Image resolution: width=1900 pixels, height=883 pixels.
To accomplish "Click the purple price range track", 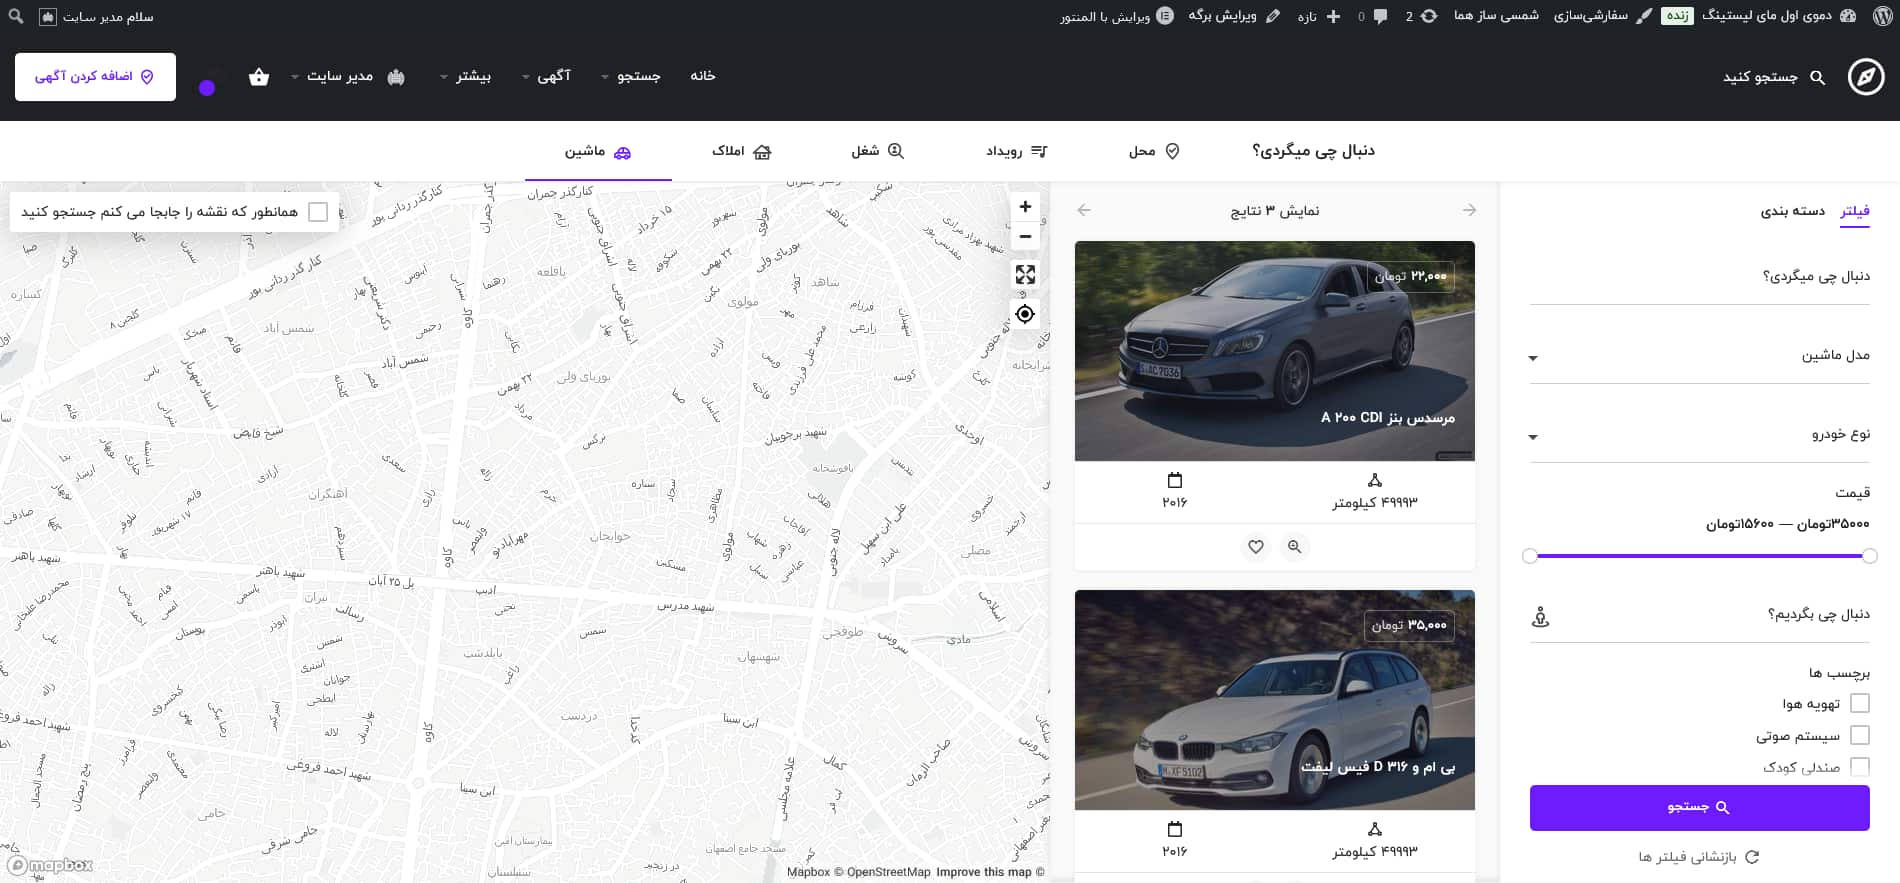I will [1700, 556].
